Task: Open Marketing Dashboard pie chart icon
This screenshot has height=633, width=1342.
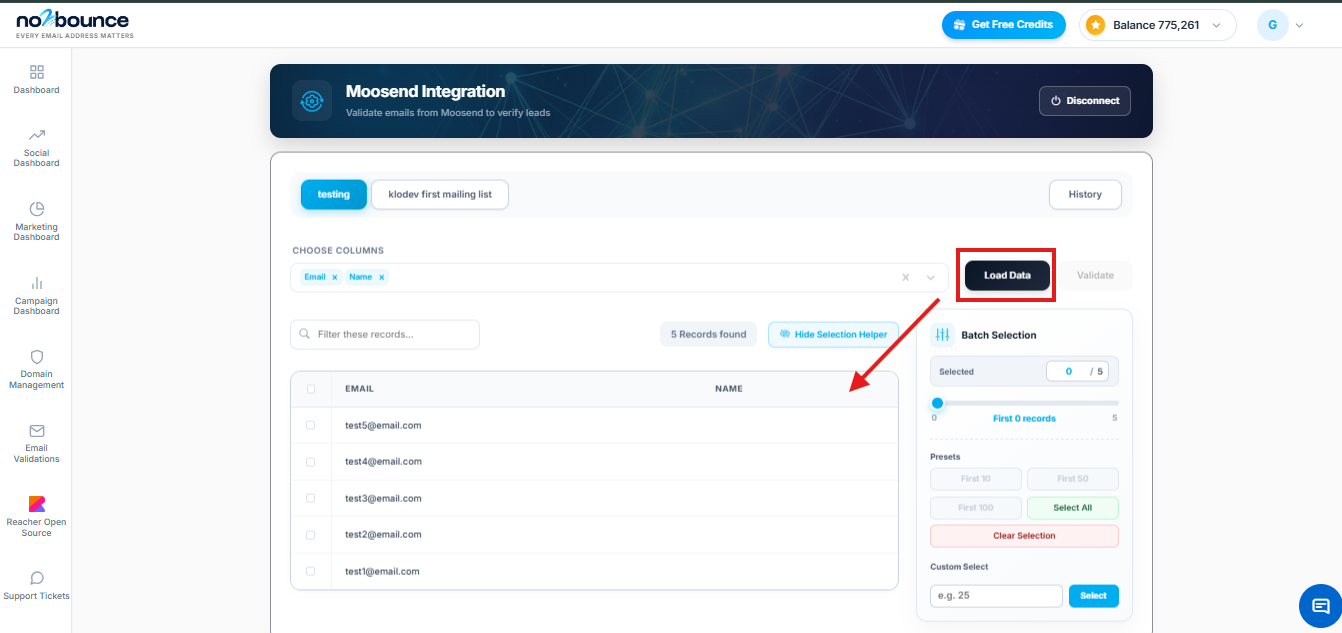Action: click(x=37, y=209)
